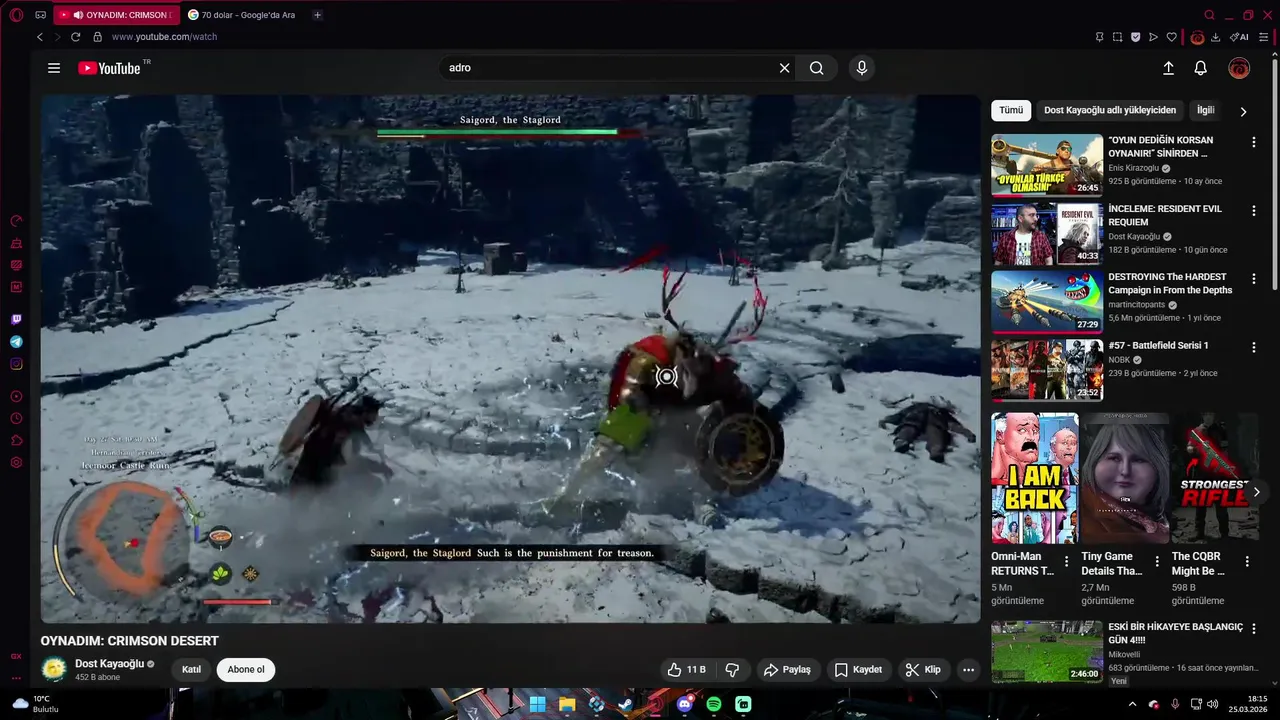1280x720 pixels.
Task: Open 'İNCELEME: RESIDENT EVIL REQUIEM' title
Action: click(1165, 215)
